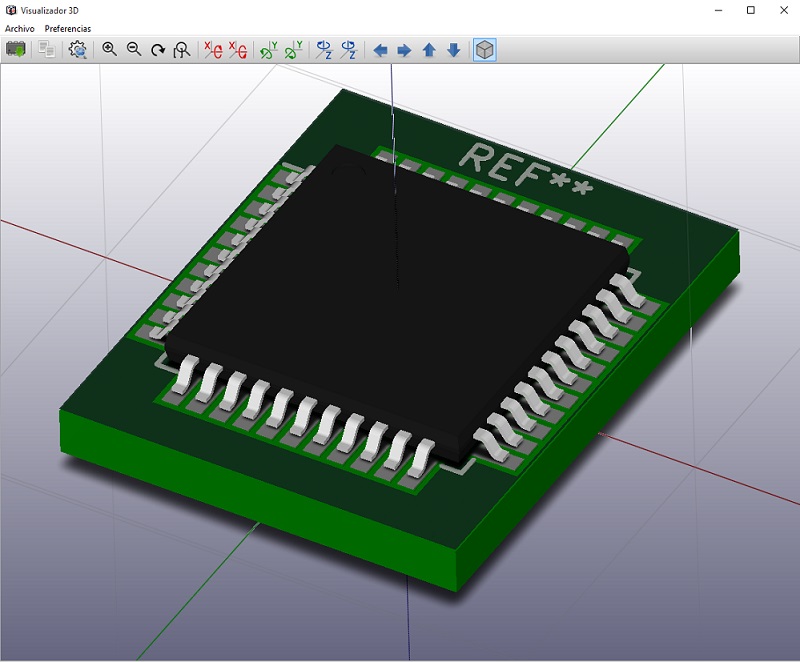This screenshot has height=662, width=800.
Task: Toggle orthographic projection cube button
Action: point(485,50)
